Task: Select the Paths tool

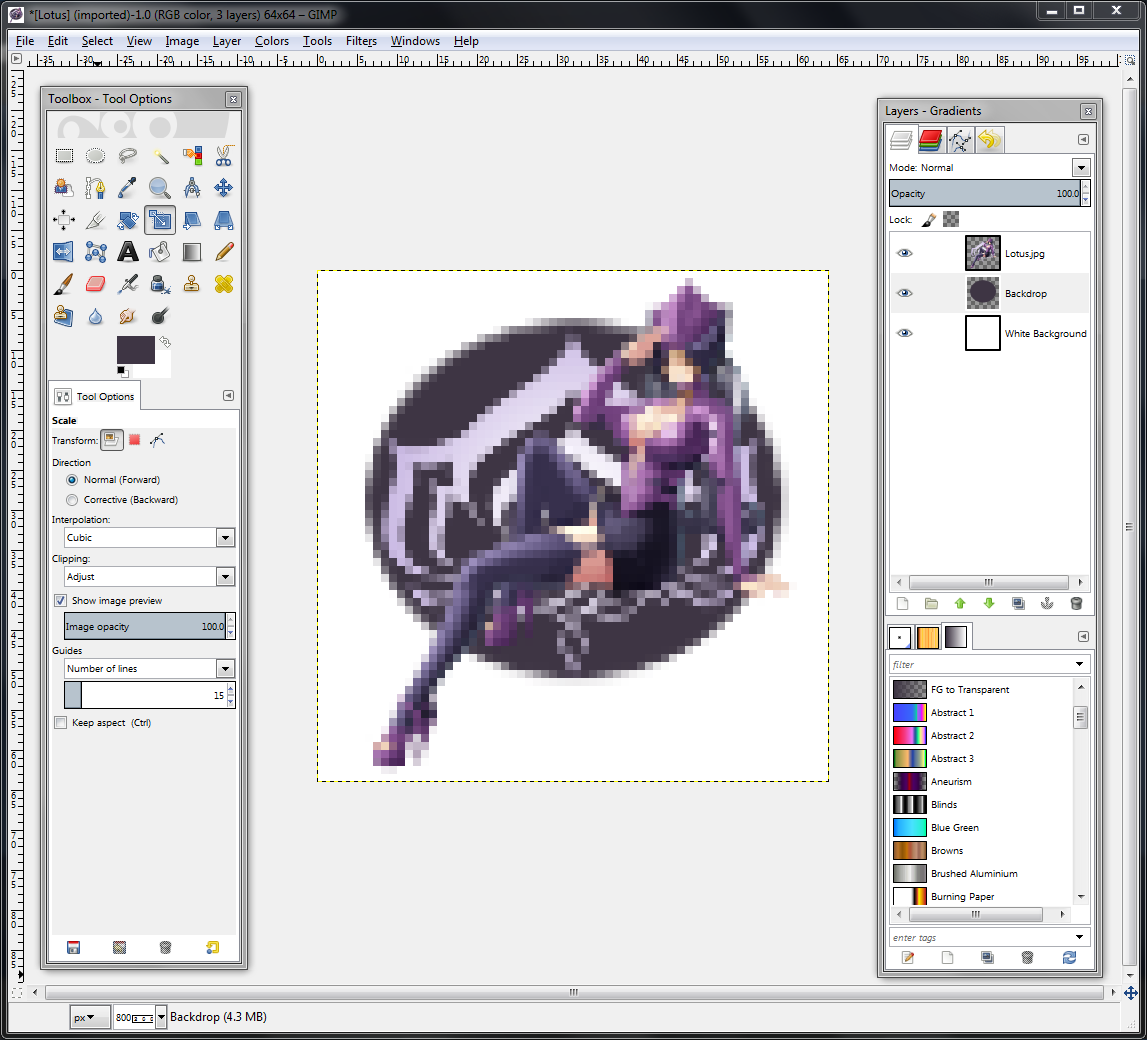Action: [96, 188]
